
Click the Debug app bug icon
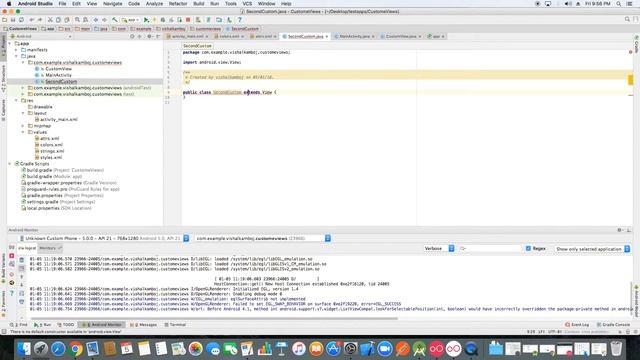pyautogui.click(x=163, y=20)
